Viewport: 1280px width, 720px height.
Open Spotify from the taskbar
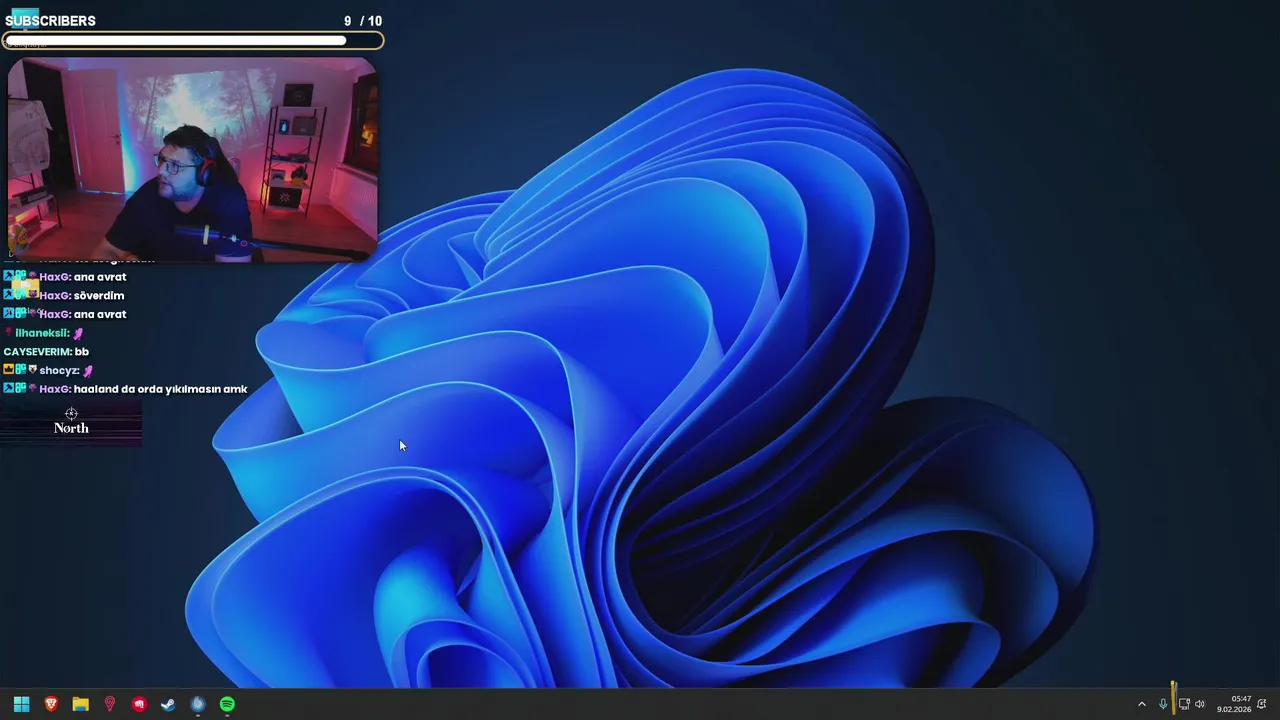coord(227,704)
